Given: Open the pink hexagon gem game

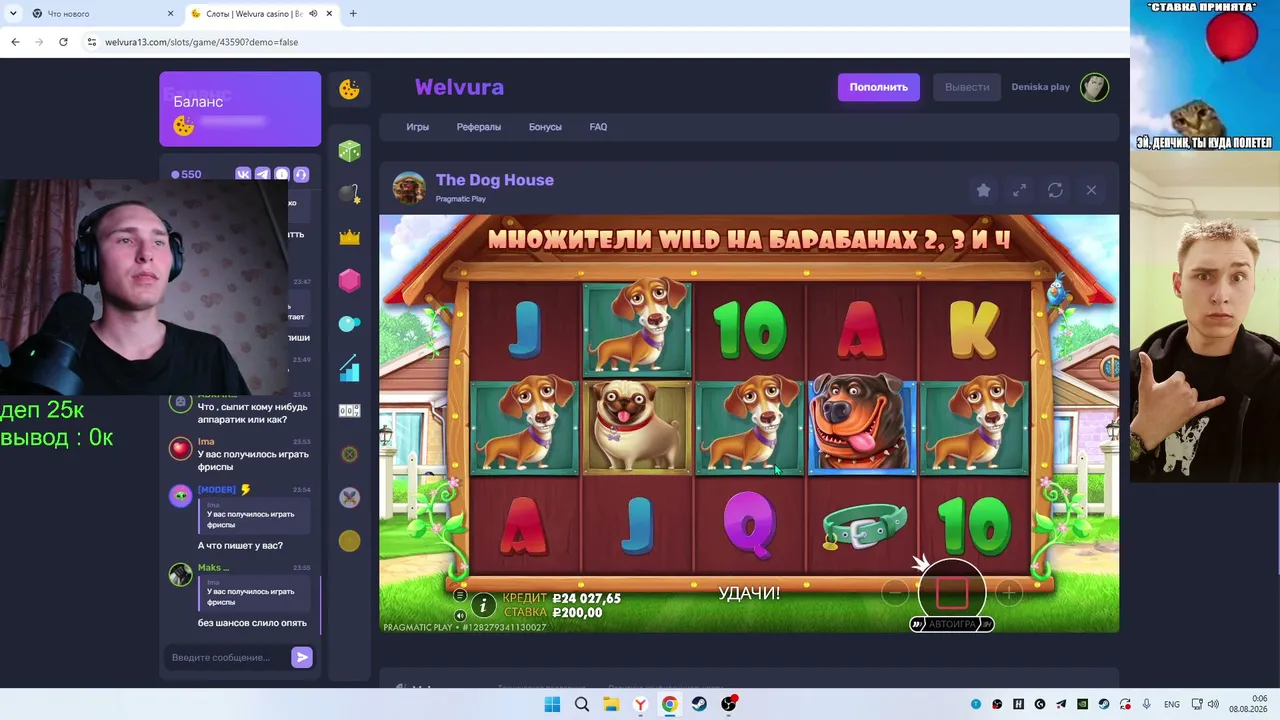Looking at the screenshot, I should (349, 281).
